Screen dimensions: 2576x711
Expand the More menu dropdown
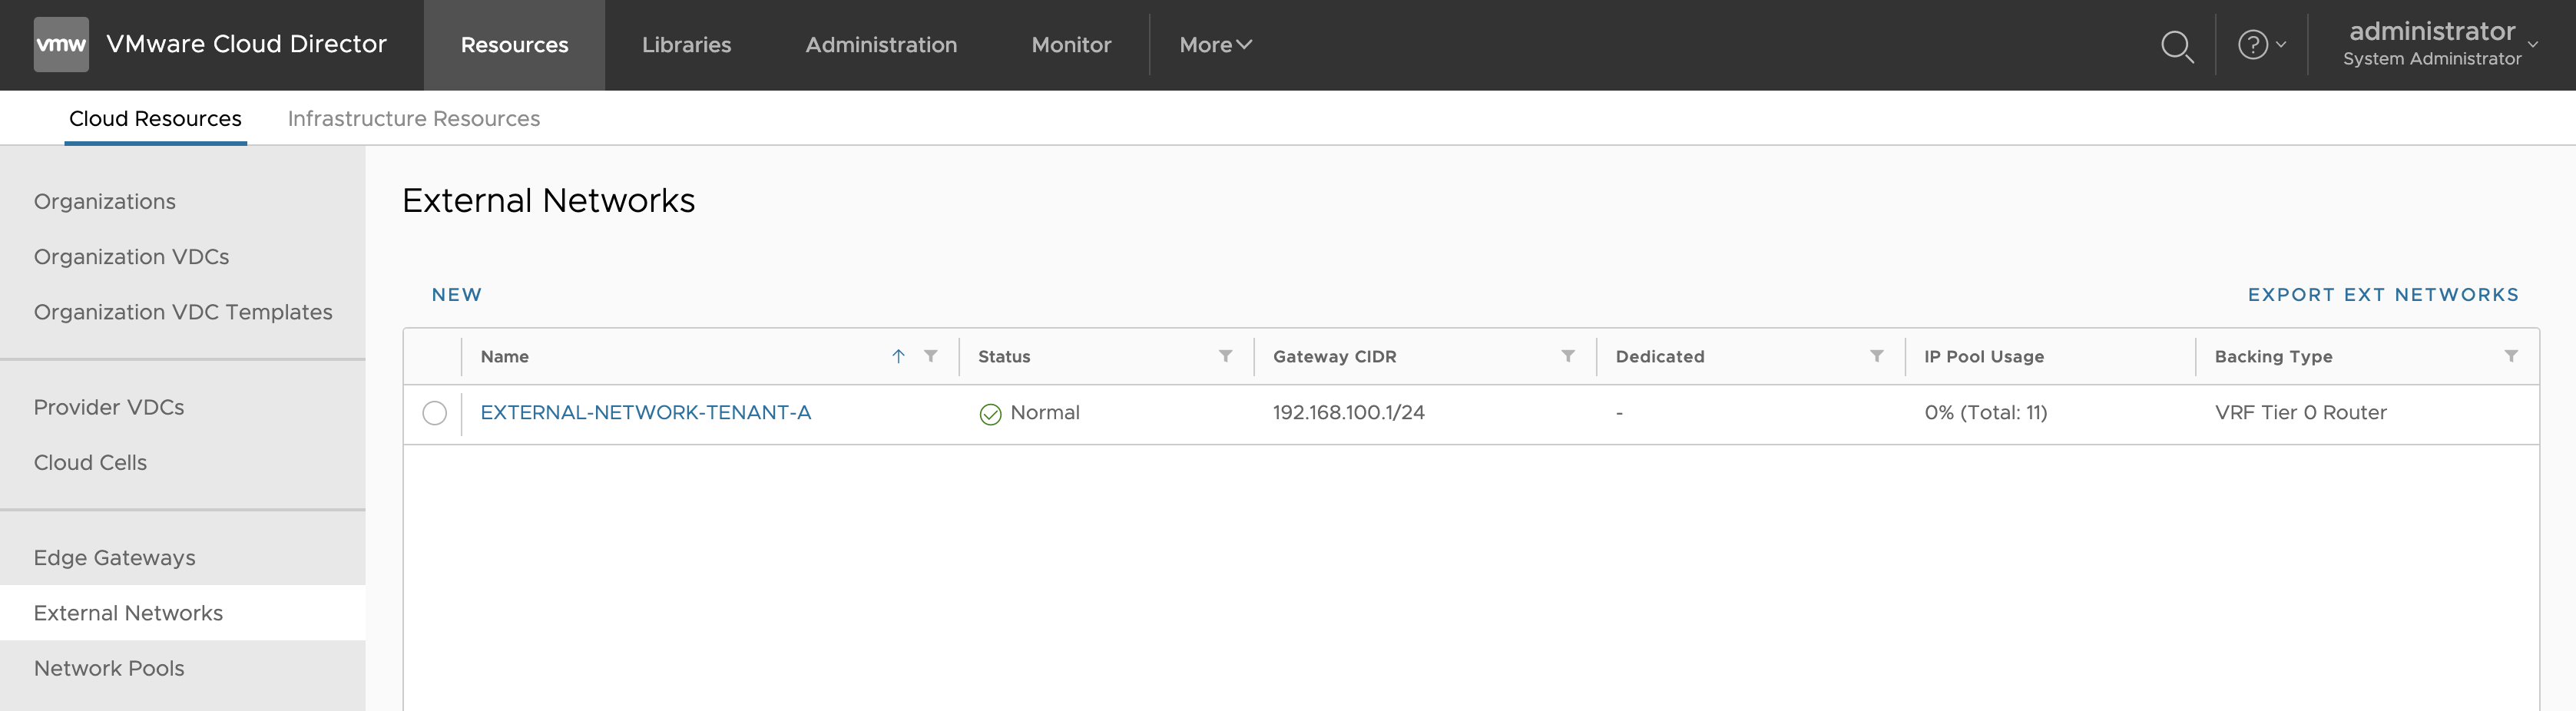(x=1215, y=45)
